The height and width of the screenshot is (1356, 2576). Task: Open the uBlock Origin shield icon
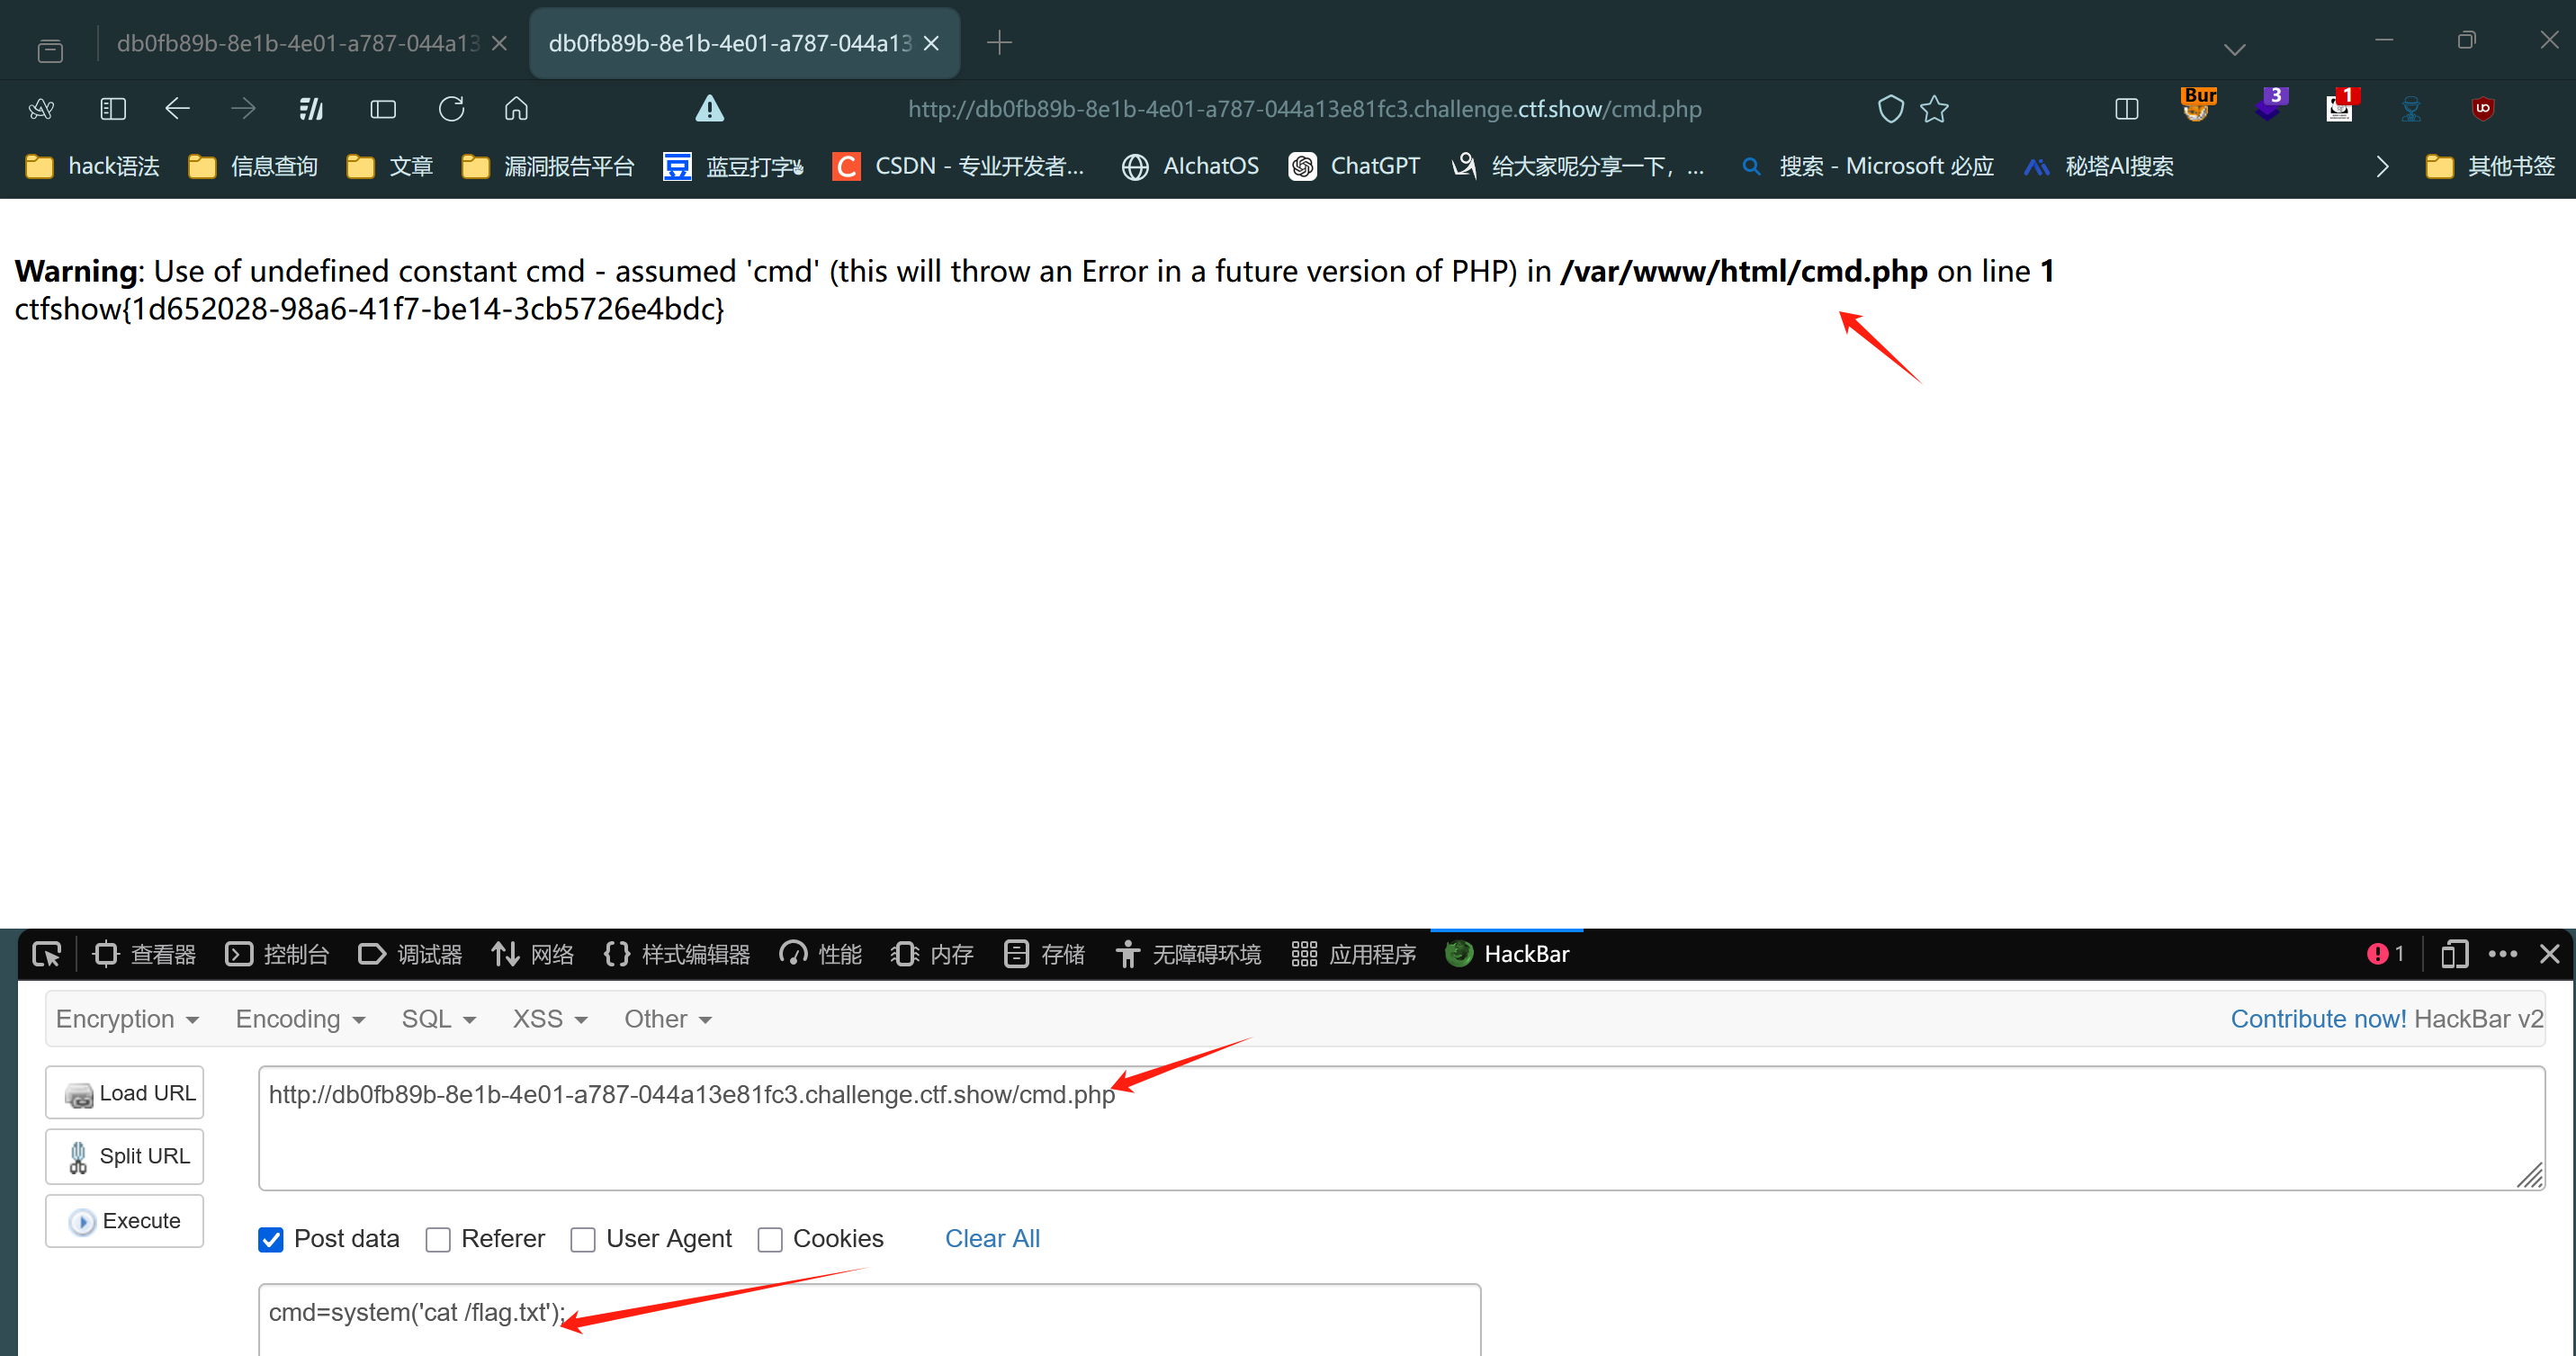click(x=2482, y=108)
